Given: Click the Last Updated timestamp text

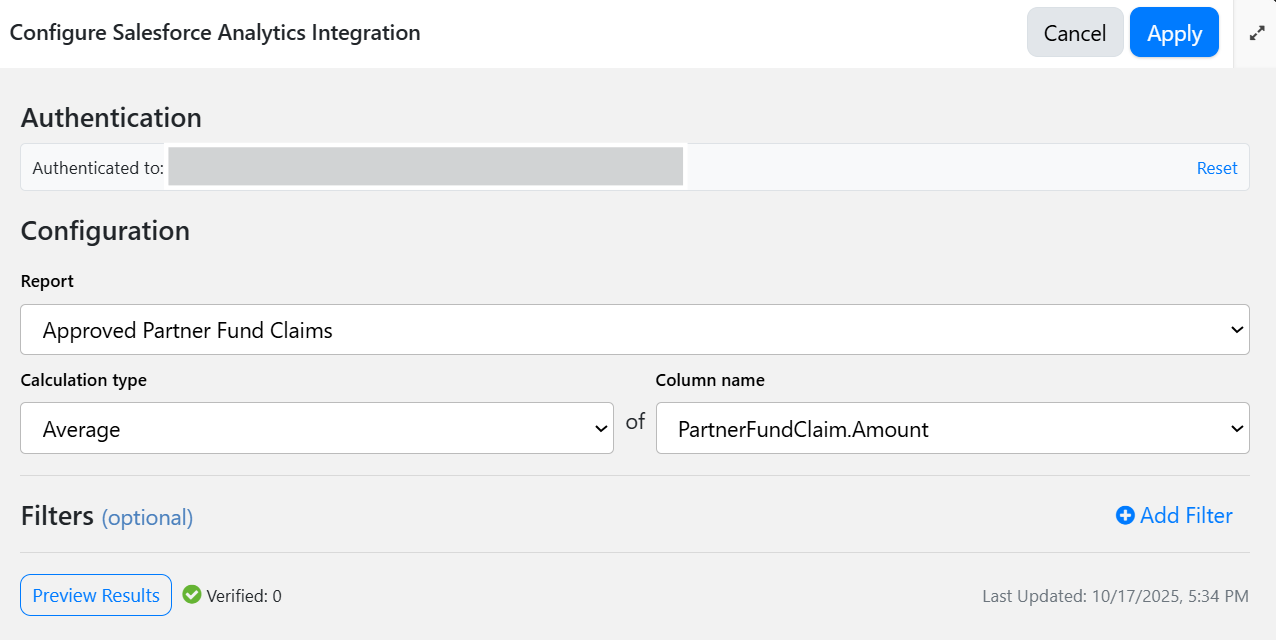Looking at the screenshot, I should [1115, 596].
